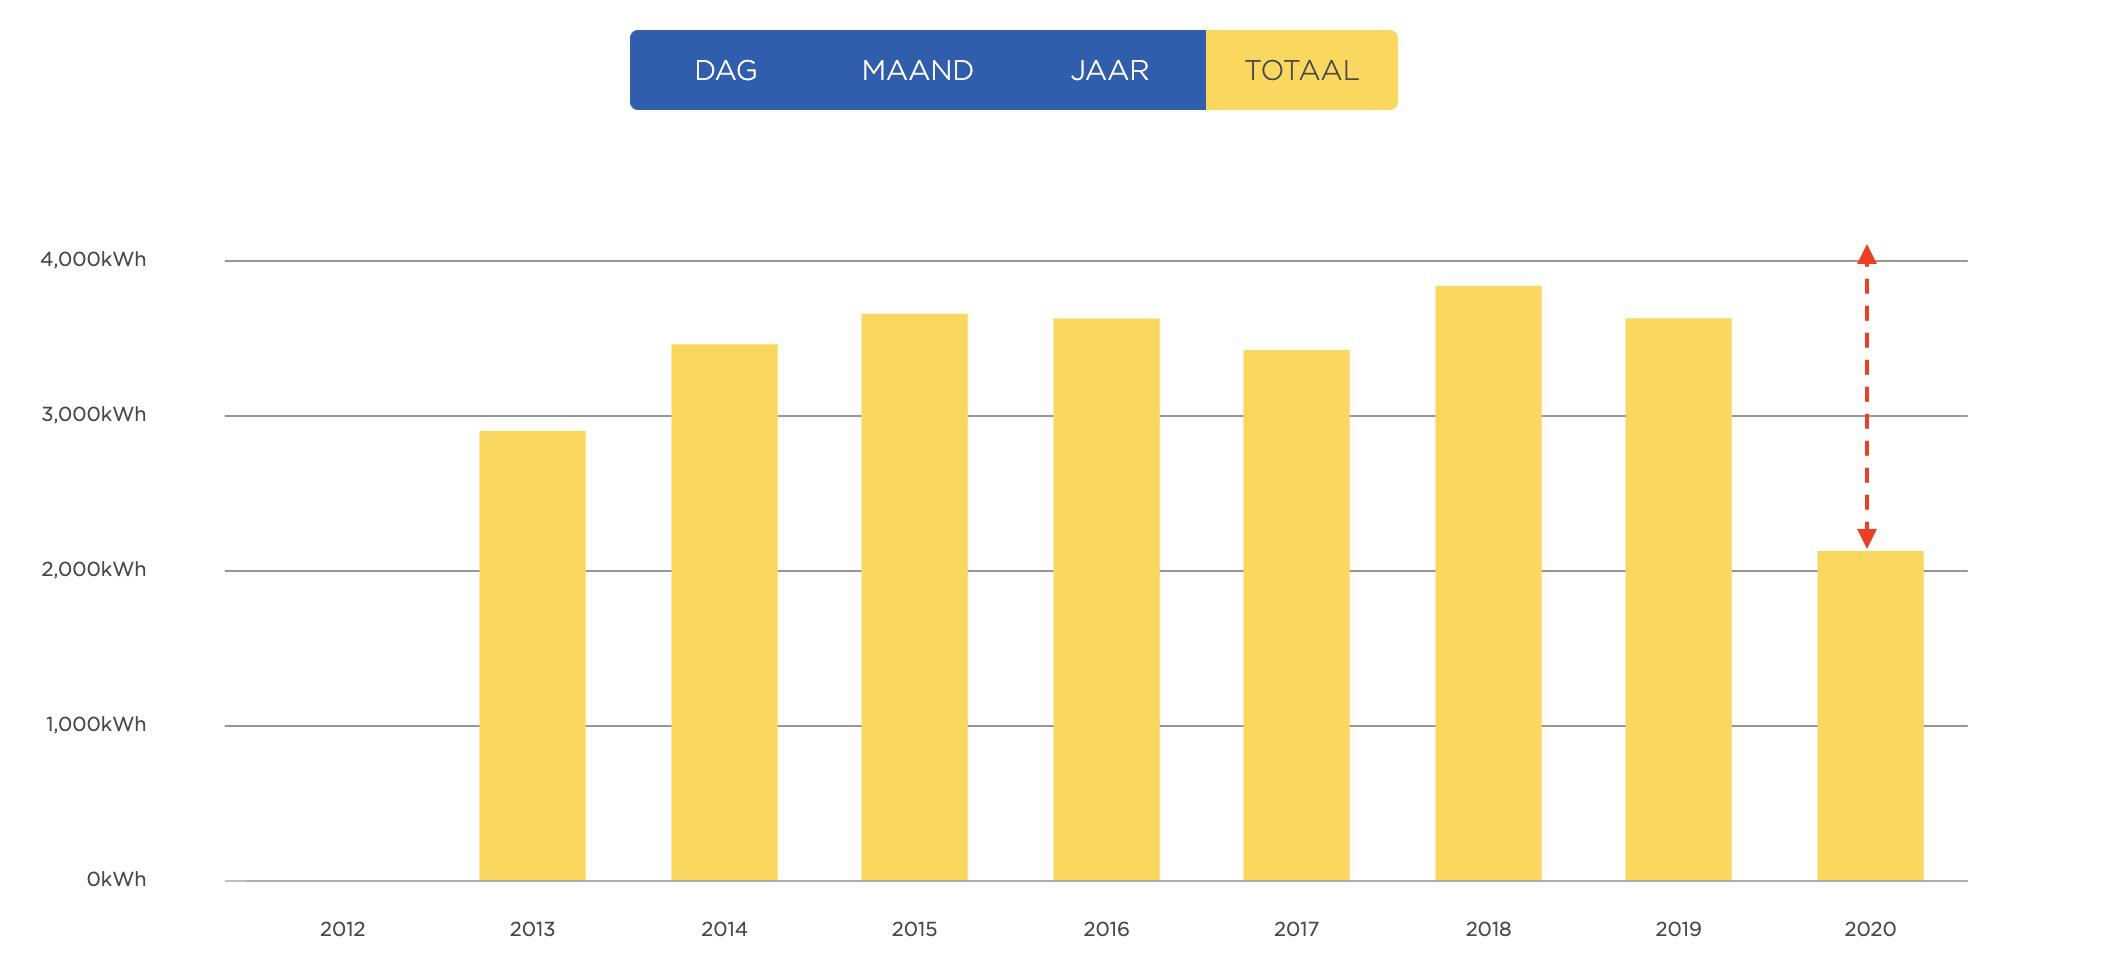This screenshot has height=966, width=2124.
Task: Click the 4,000kWh axis label
Action: [93, 259]
